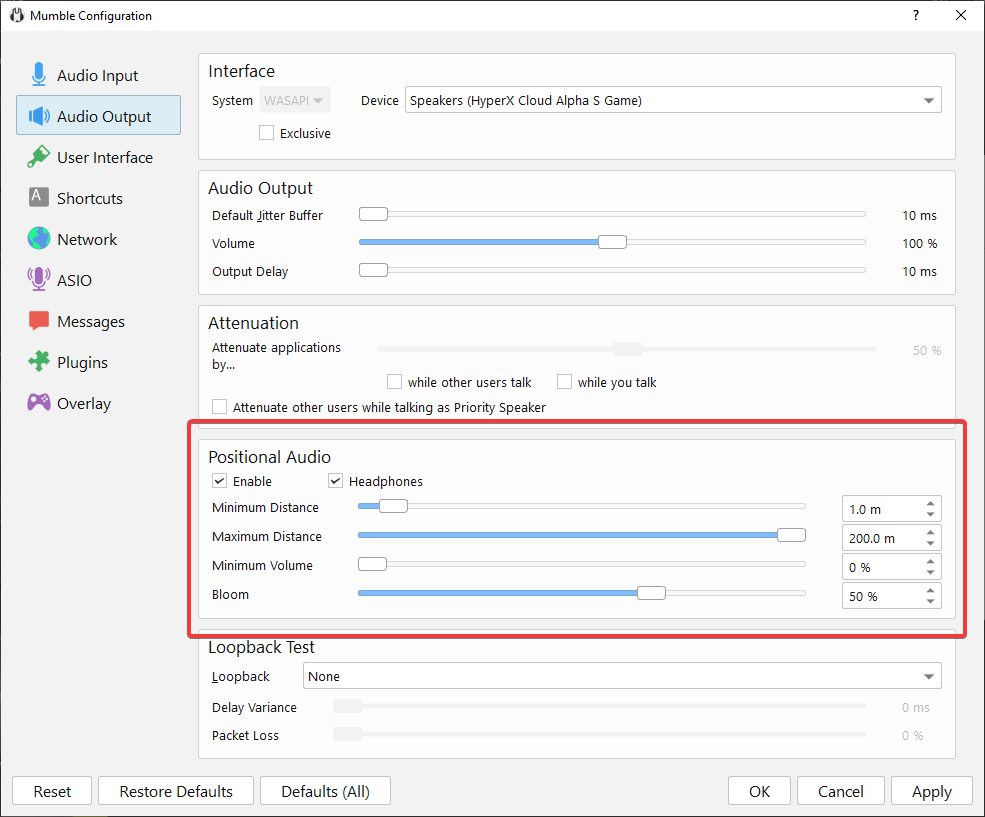Click the Audio Output speaker icon

tap(39, 116)
